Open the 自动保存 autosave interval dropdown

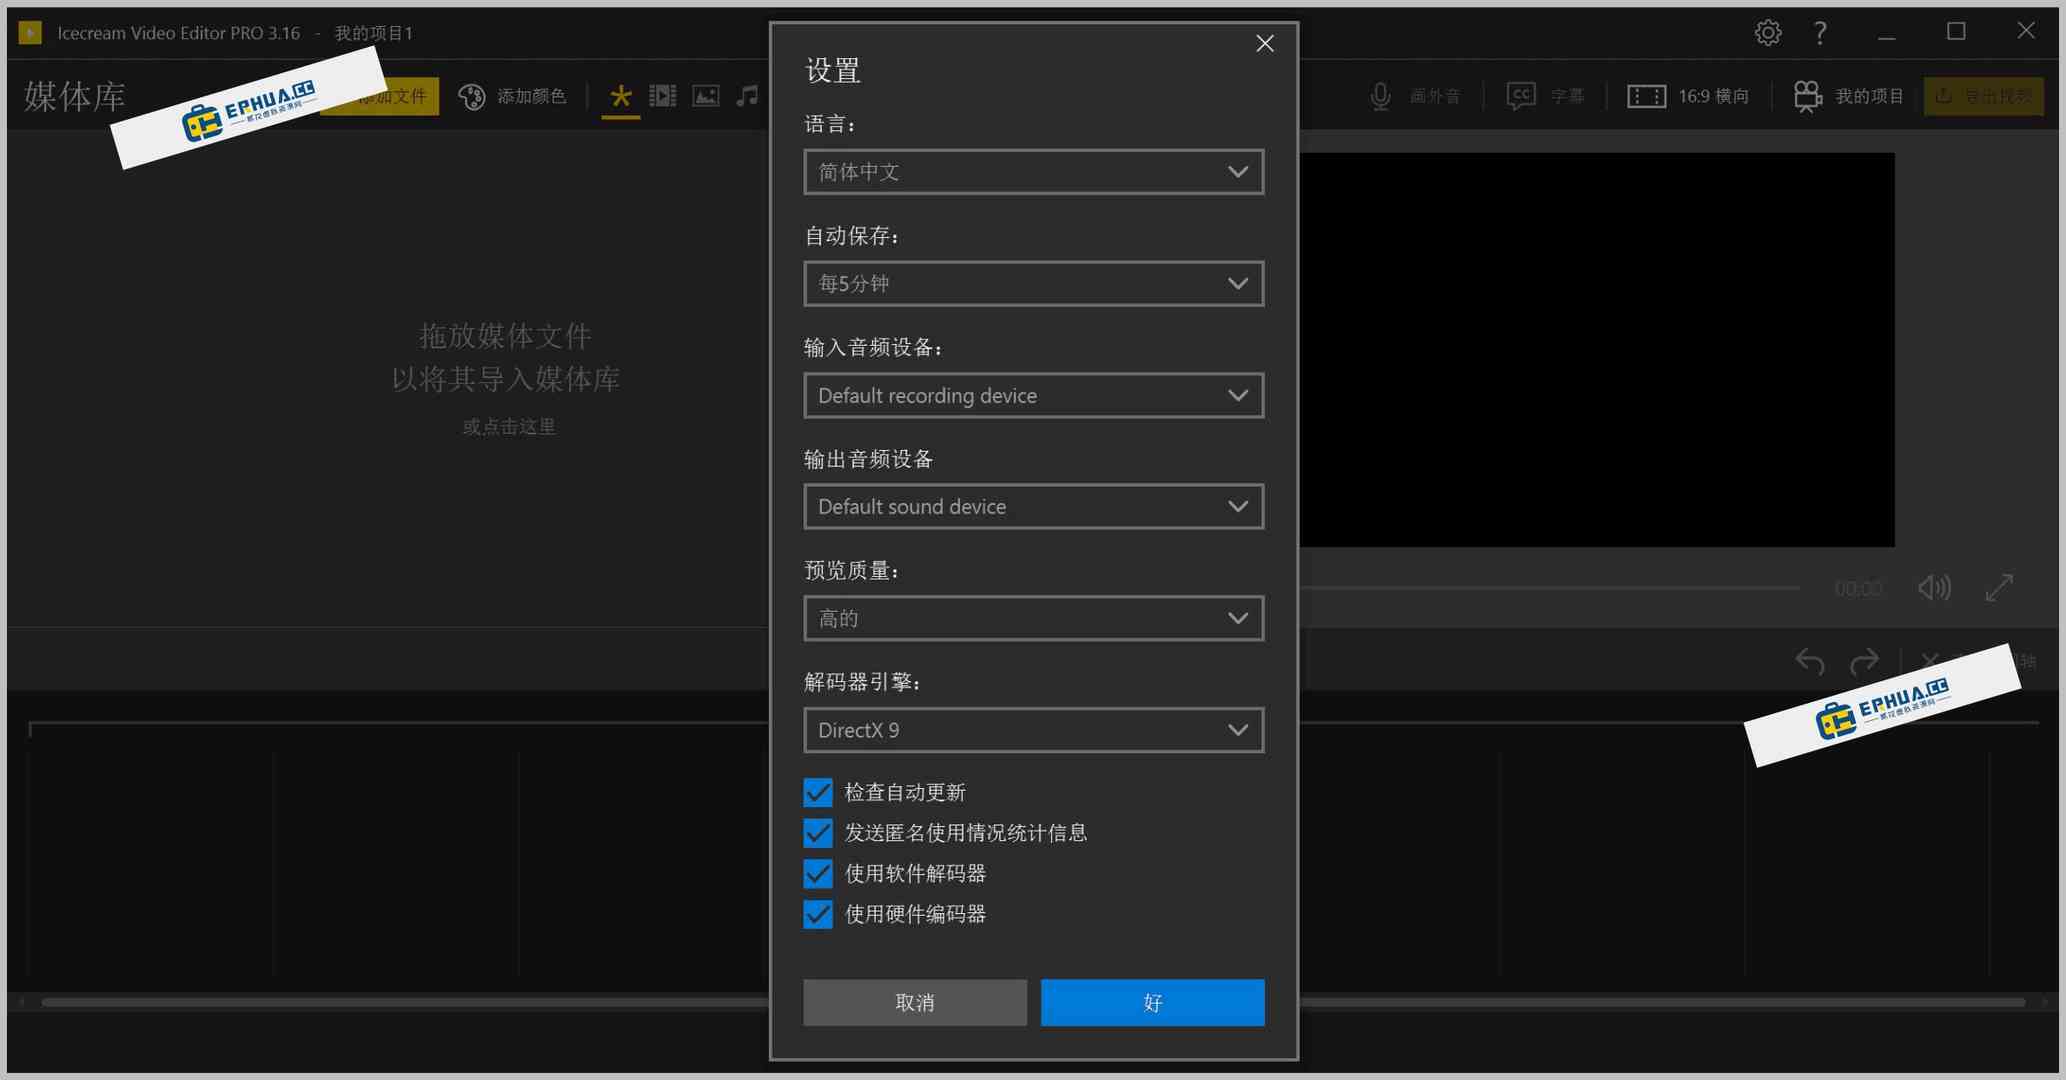(x=1033, y=283)
